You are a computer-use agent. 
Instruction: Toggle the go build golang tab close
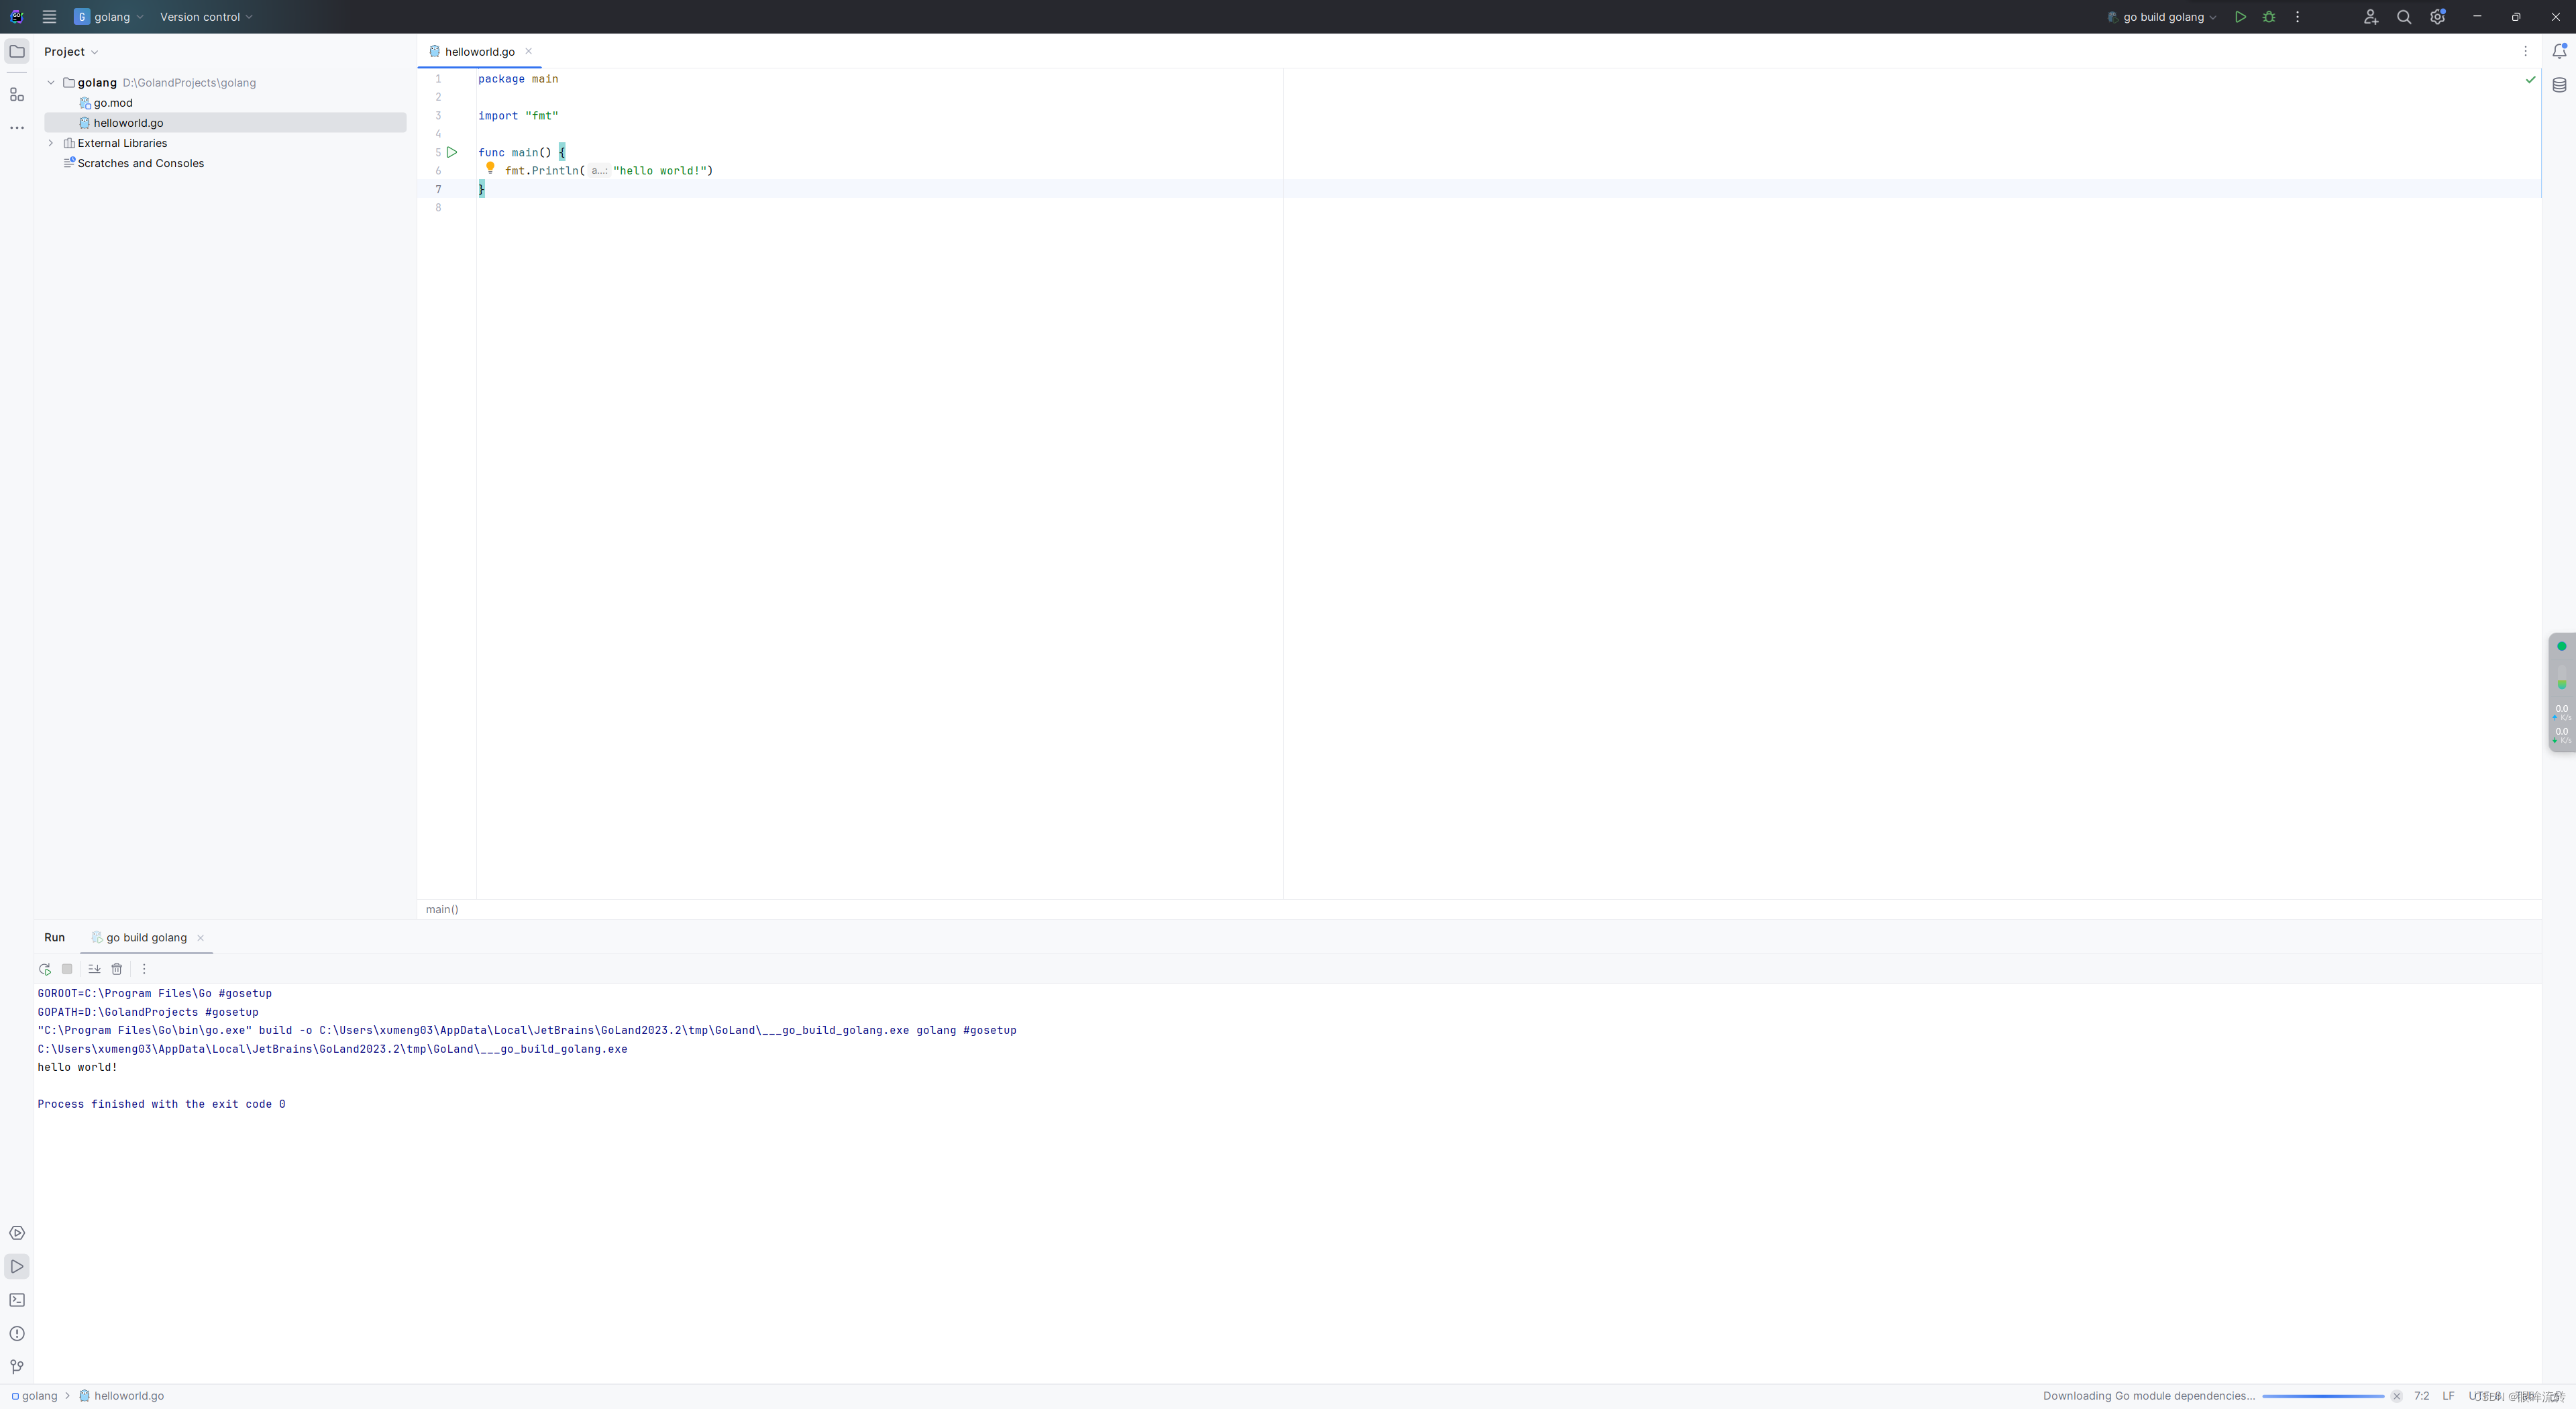(x=201, y=939)
